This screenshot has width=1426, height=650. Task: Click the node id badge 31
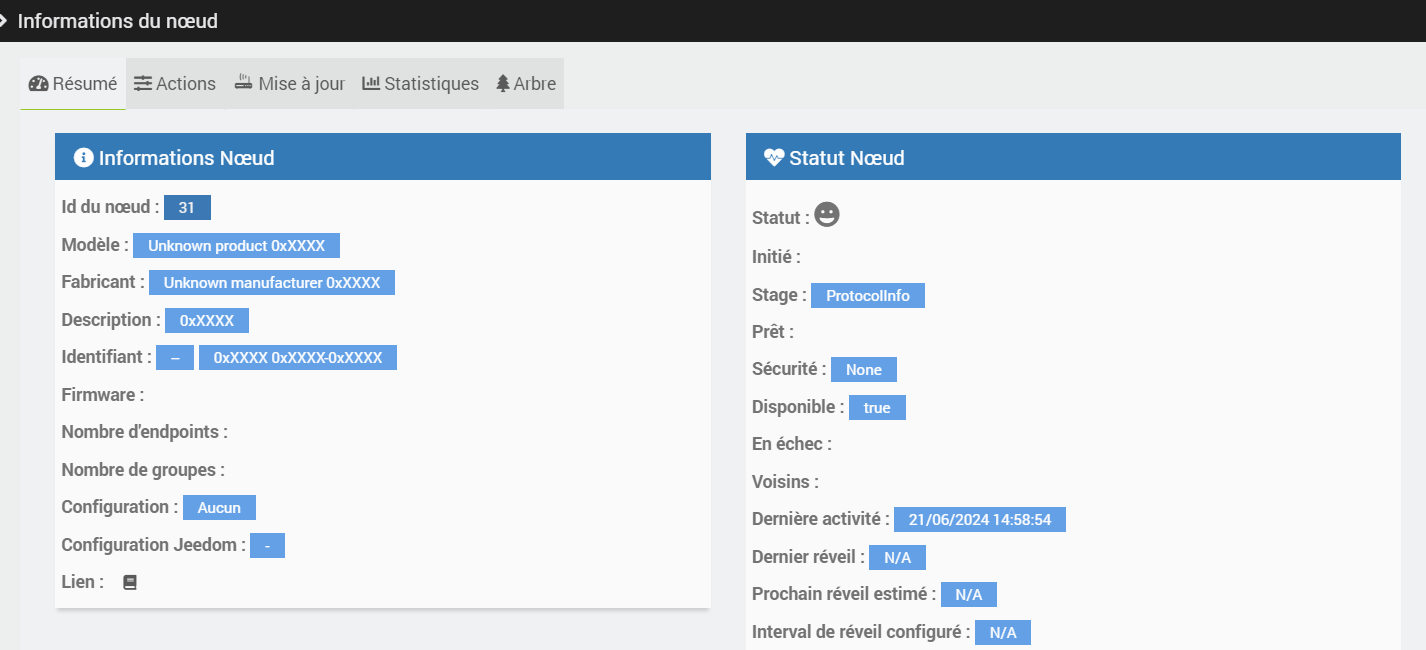(x=187, y=208)
